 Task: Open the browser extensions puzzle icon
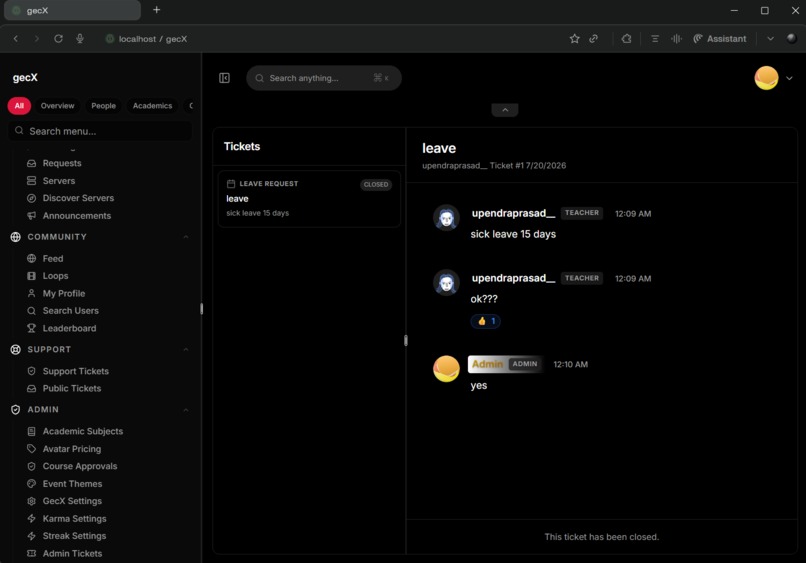pyautogui.click(x=626, y=39)
